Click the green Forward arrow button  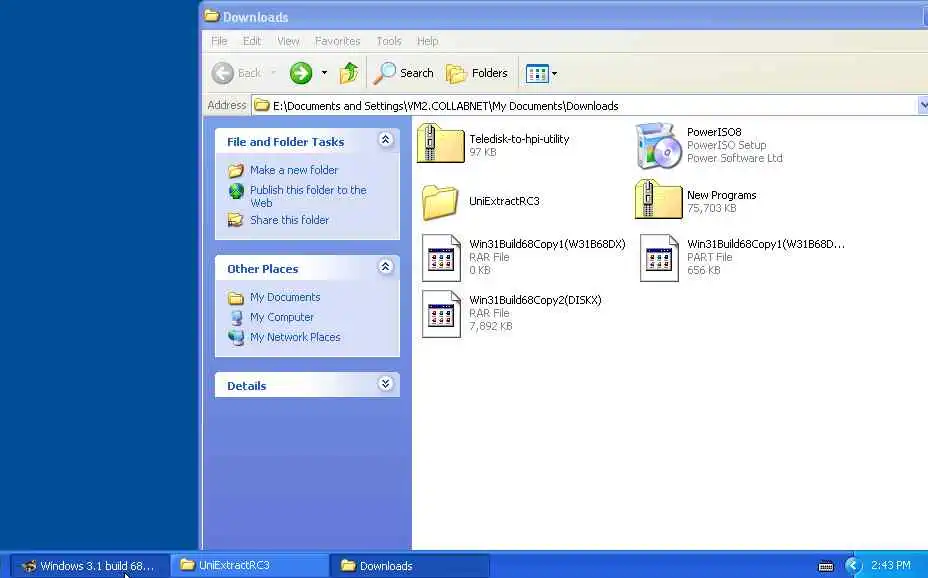pyautogui.click(x=301, y=73)
